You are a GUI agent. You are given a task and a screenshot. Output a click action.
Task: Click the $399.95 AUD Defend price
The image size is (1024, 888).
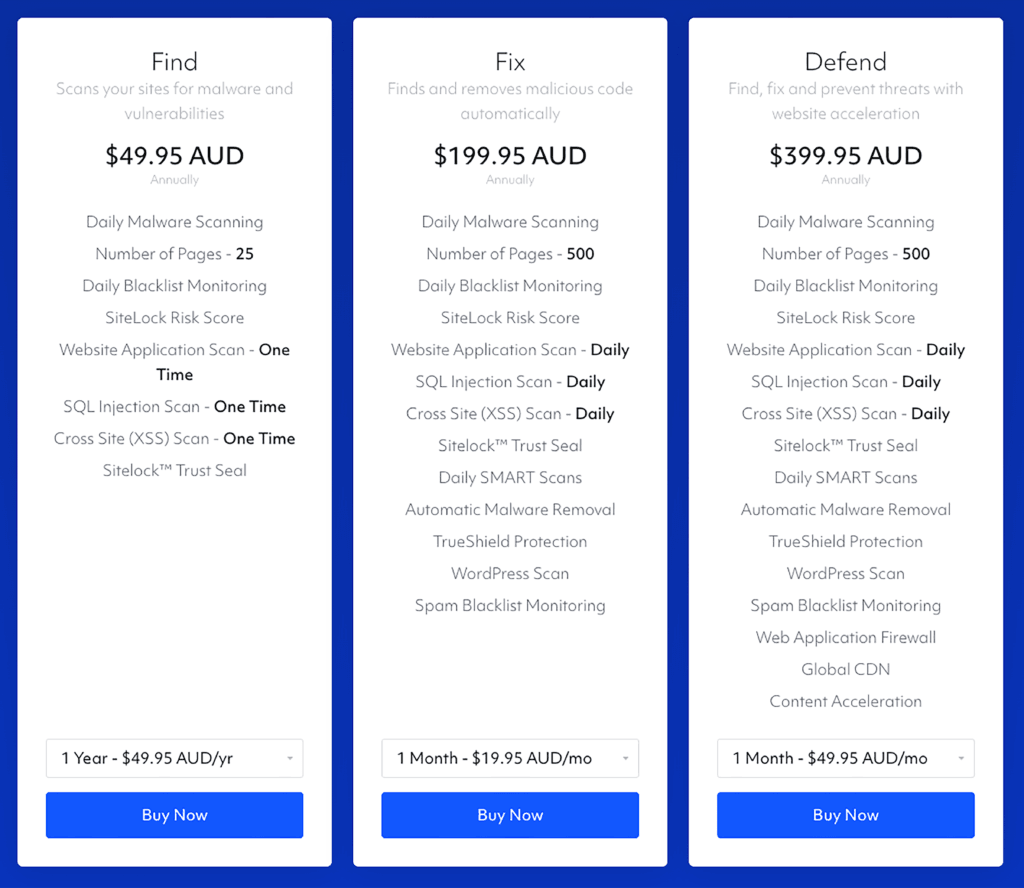click(x=845, y=156)
